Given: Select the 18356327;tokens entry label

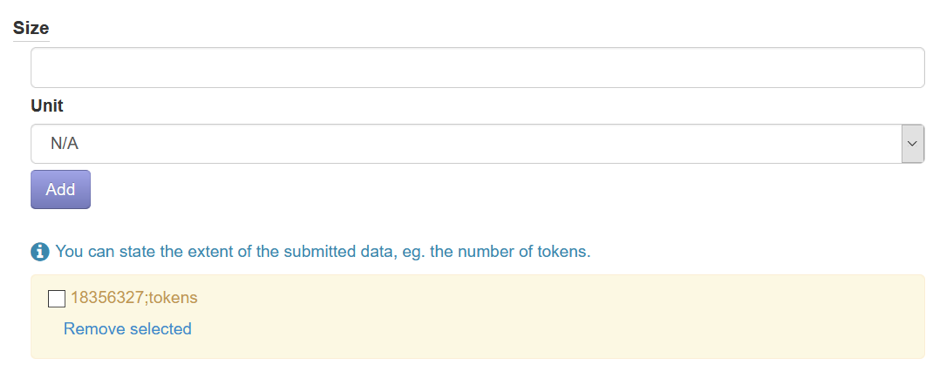Looking at the screenshot, I should point(134,298).
